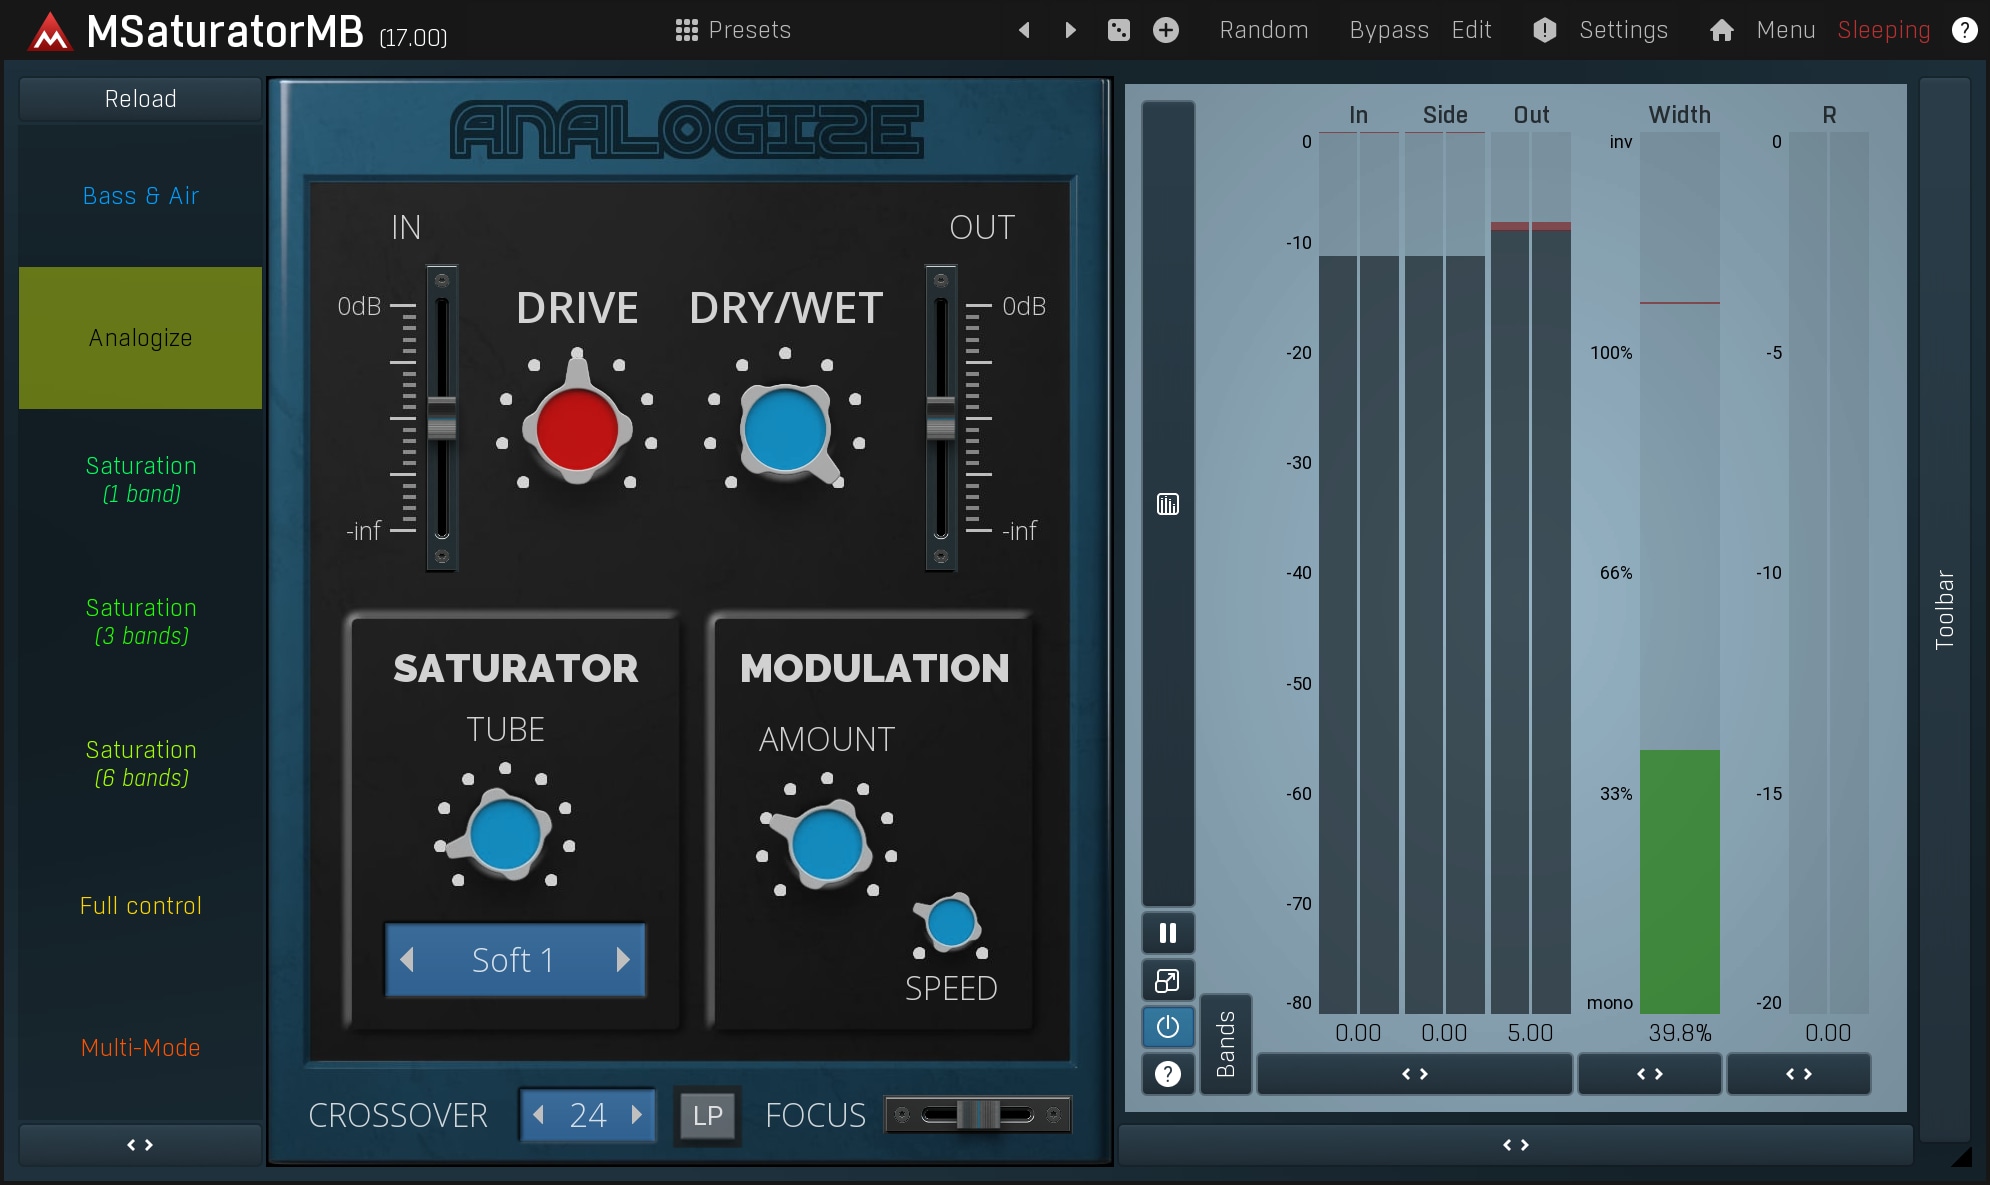Click the red DRIVE knob
Screen dimensions: 1990x1185
tap(577, 429)
